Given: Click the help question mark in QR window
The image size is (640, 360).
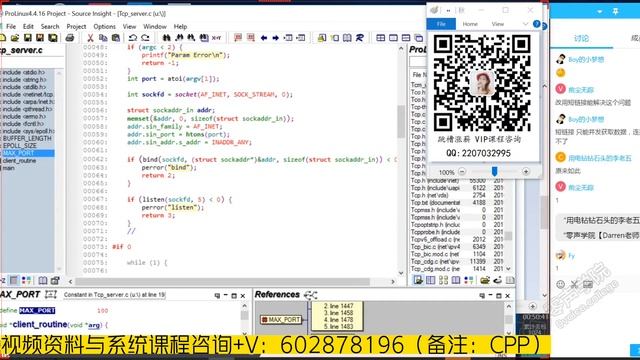Looking at the screenshot, I should pyautogui.click(x=537, y=24).
